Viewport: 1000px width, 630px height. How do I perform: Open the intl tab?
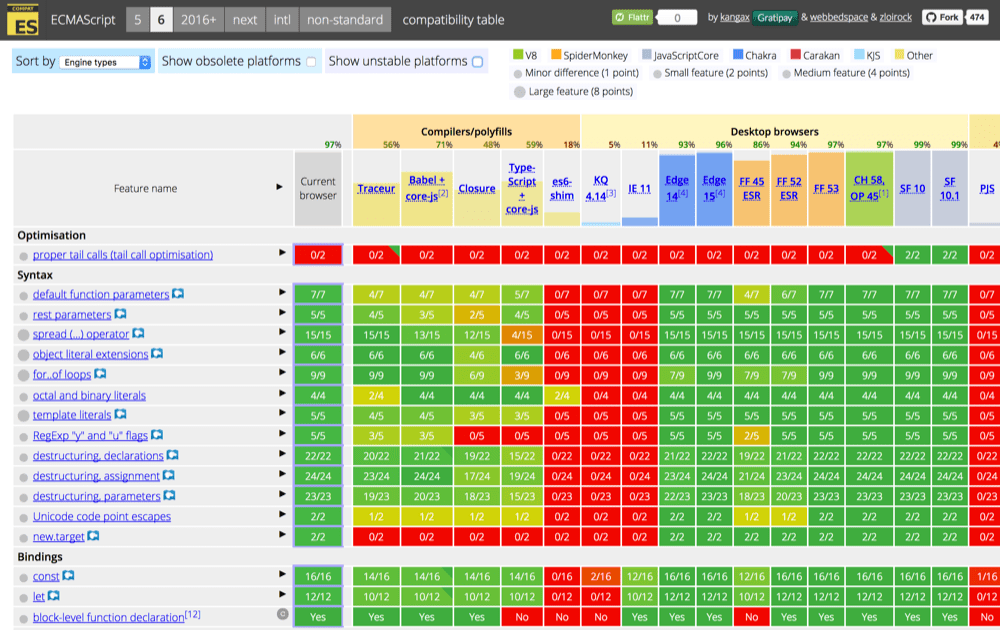tap(282, 20)
